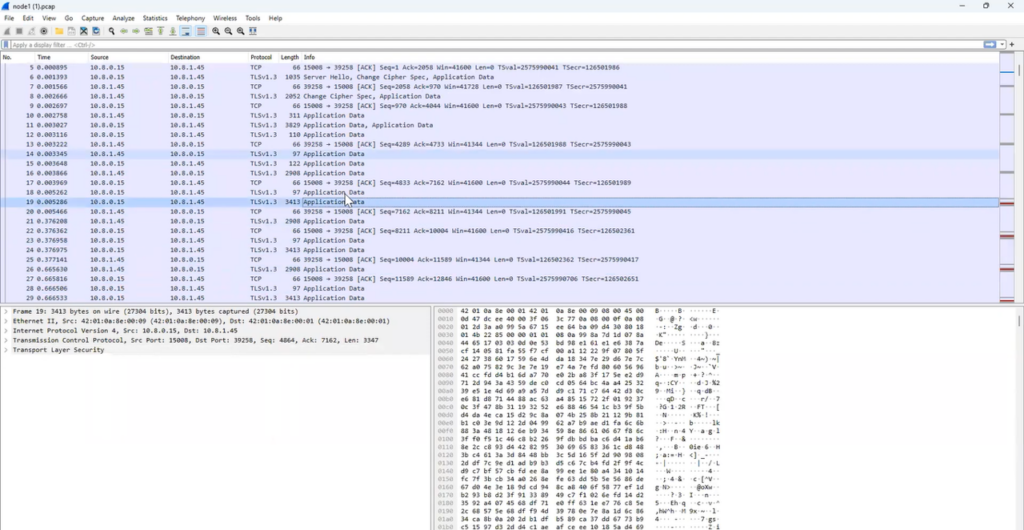Click go to specified packet icon
The height and width of the screenshot is (530, 1024).
(148, 31)
